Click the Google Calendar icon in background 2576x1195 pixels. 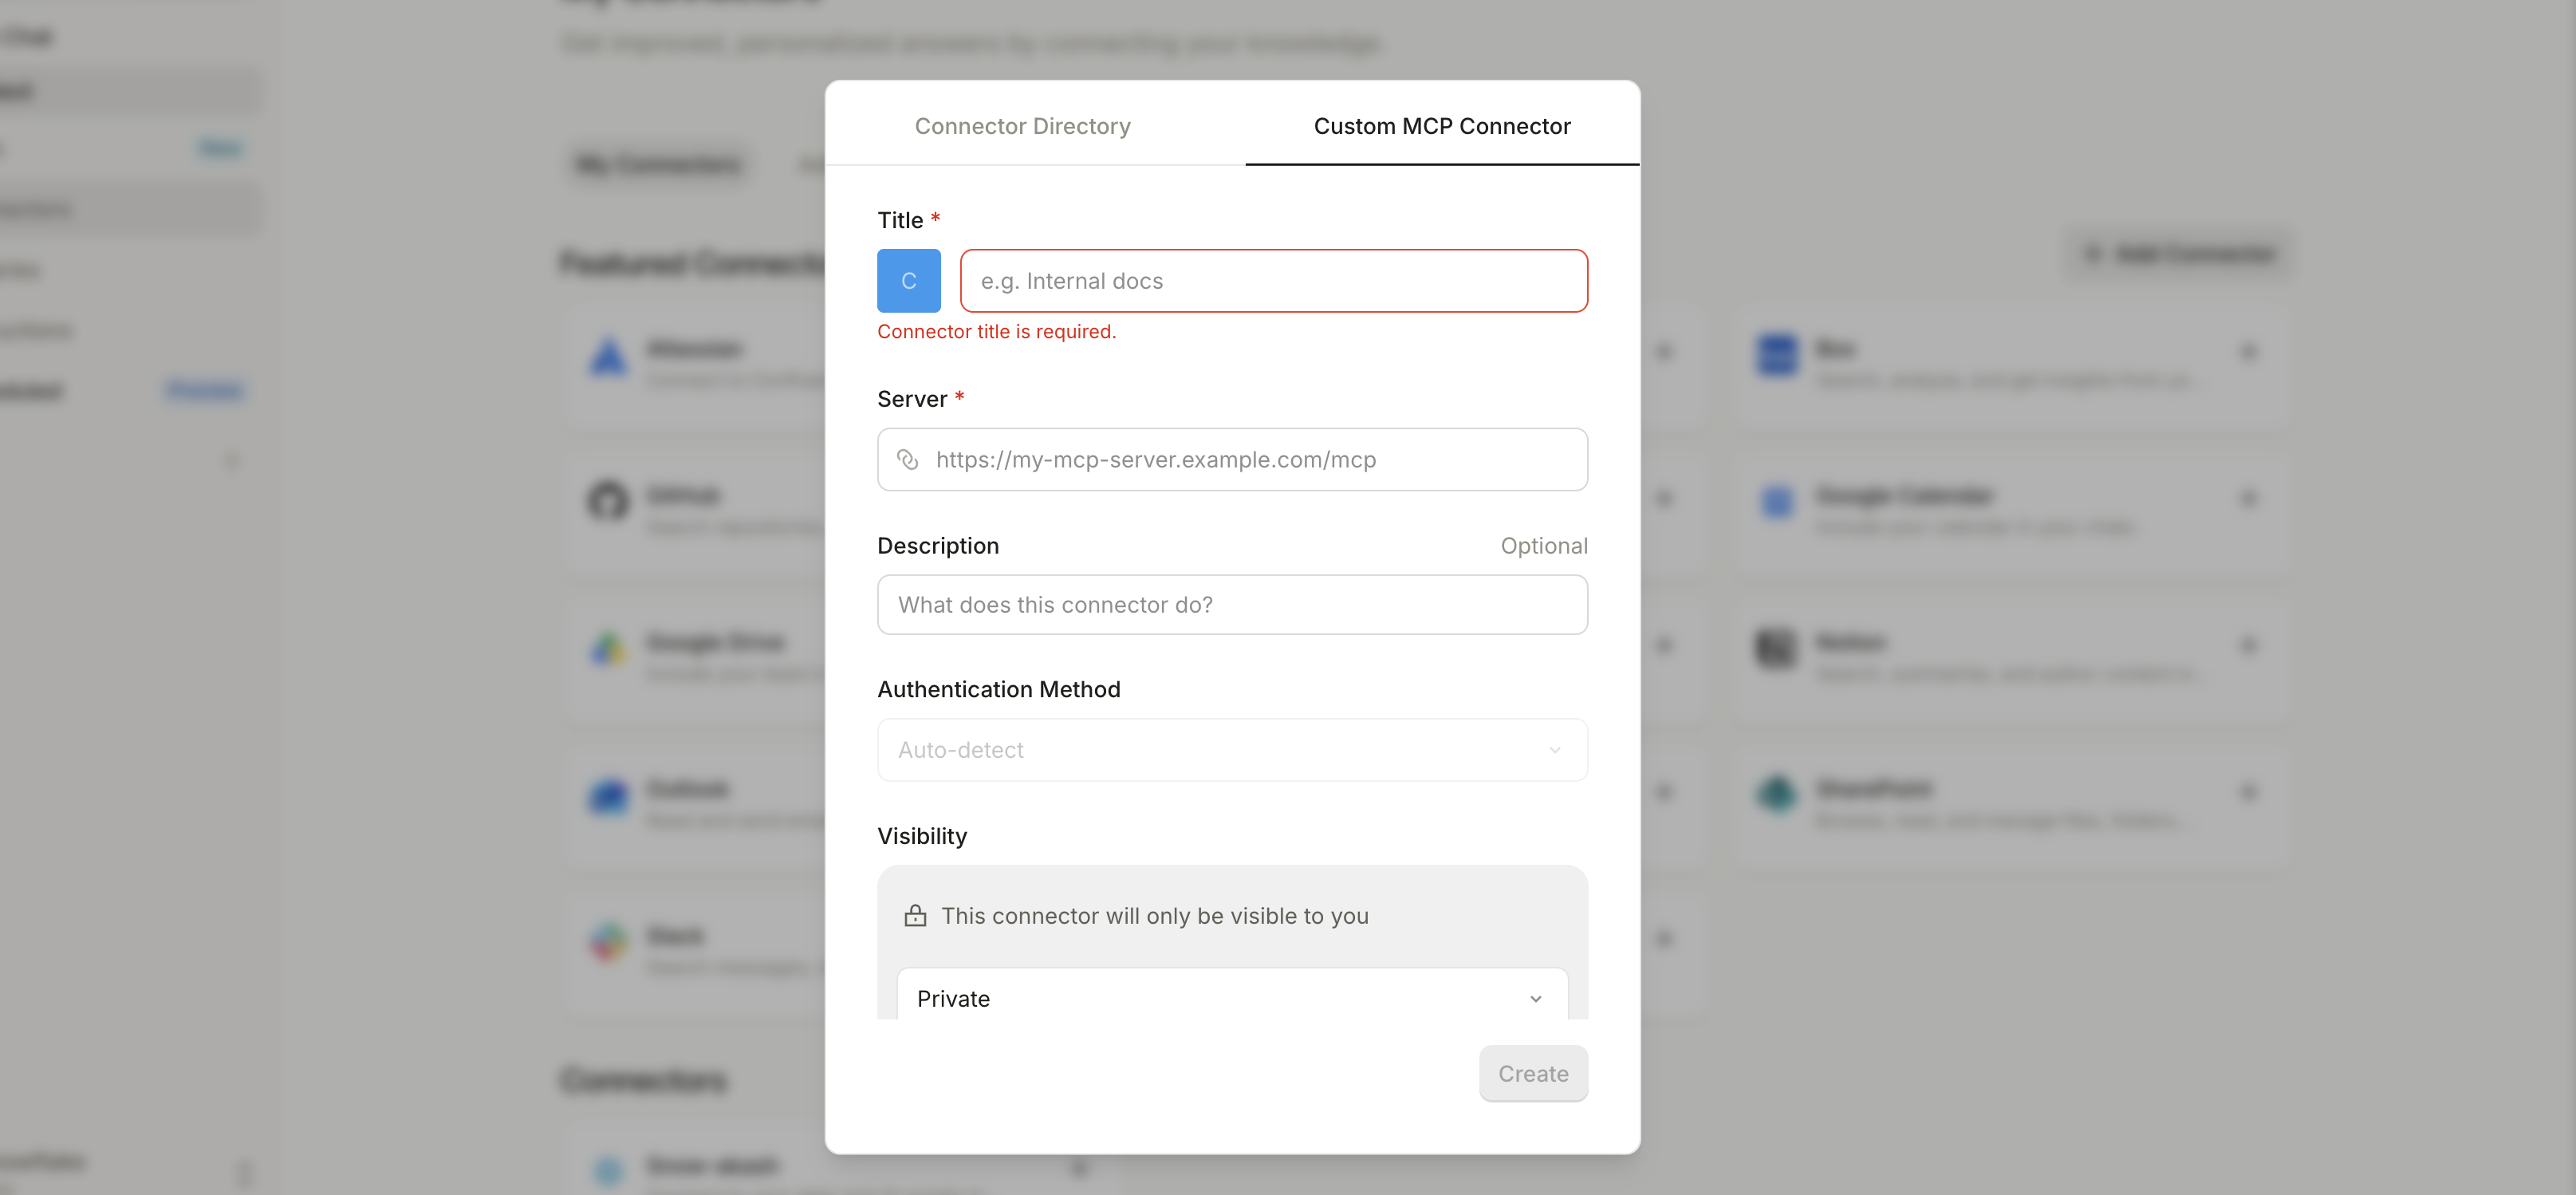(x=1777, y=502)
